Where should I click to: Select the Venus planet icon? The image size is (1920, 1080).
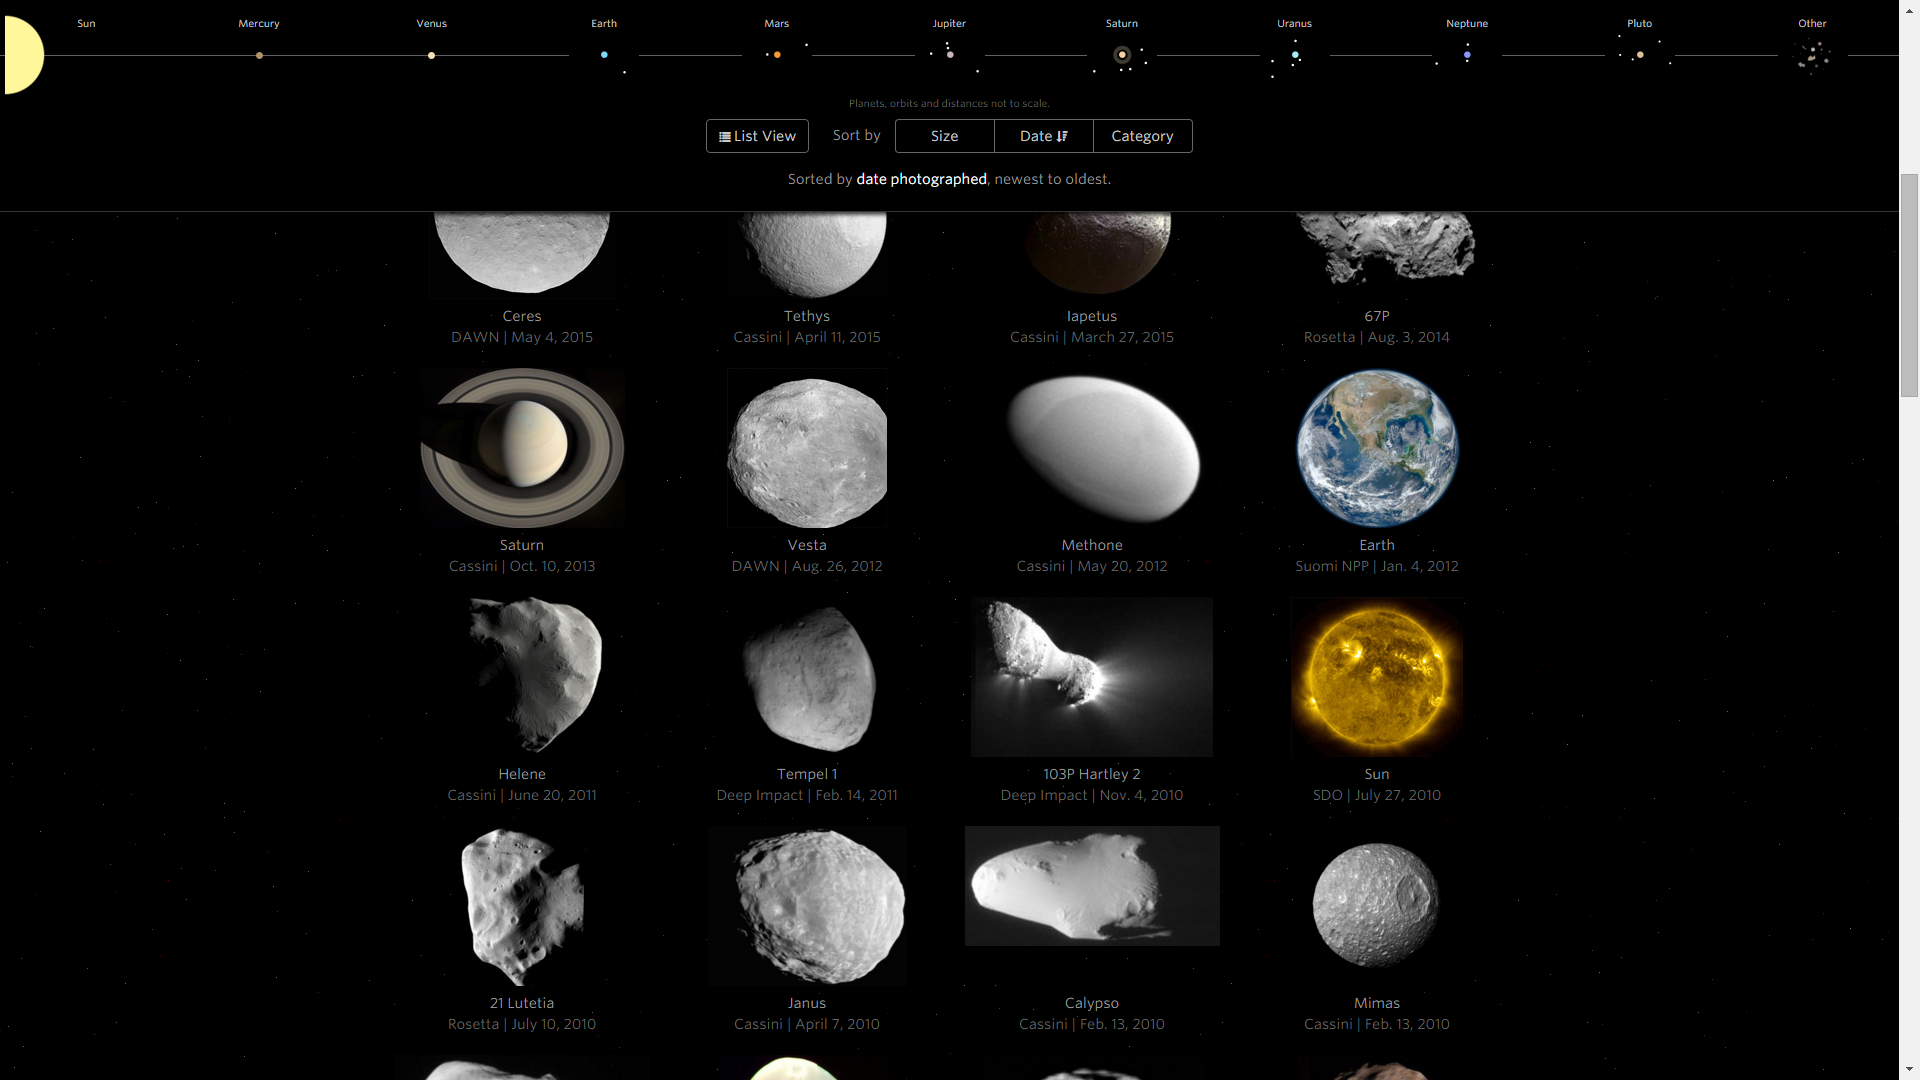[431, 55]
